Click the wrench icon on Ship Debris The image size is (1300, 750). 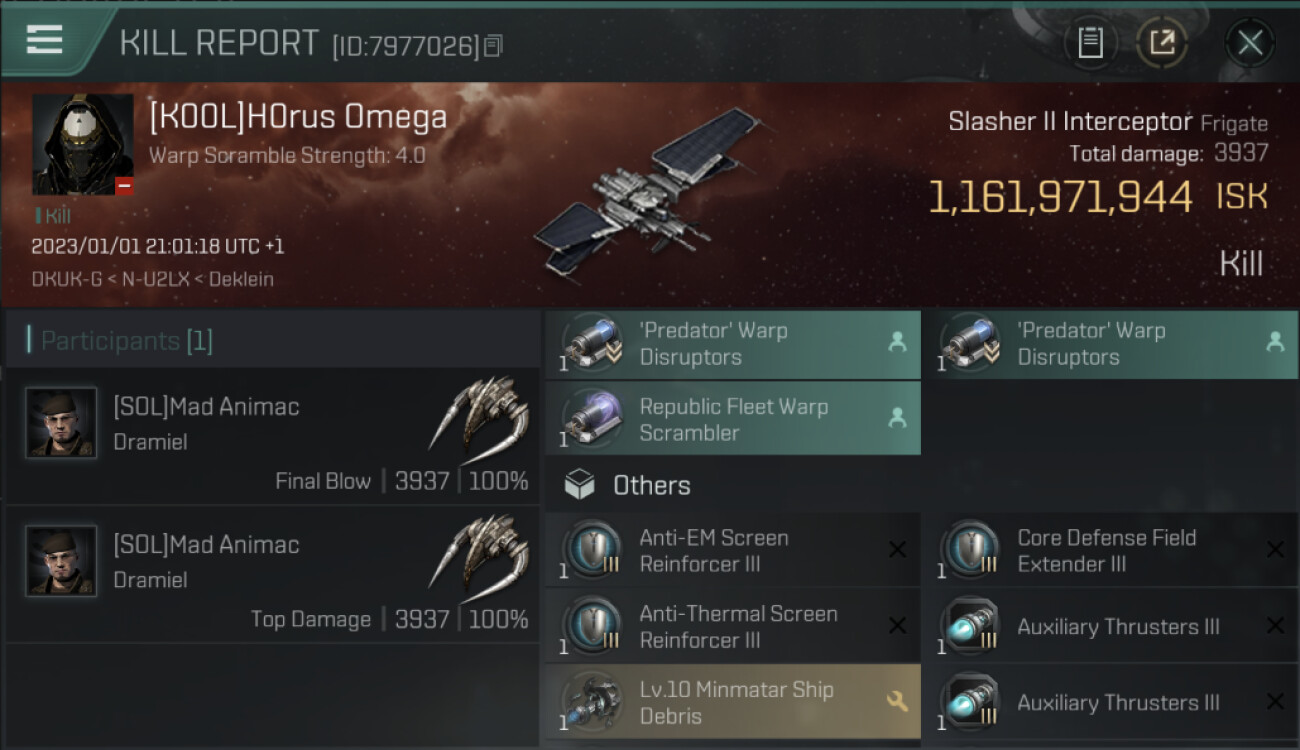click(897, 701)
